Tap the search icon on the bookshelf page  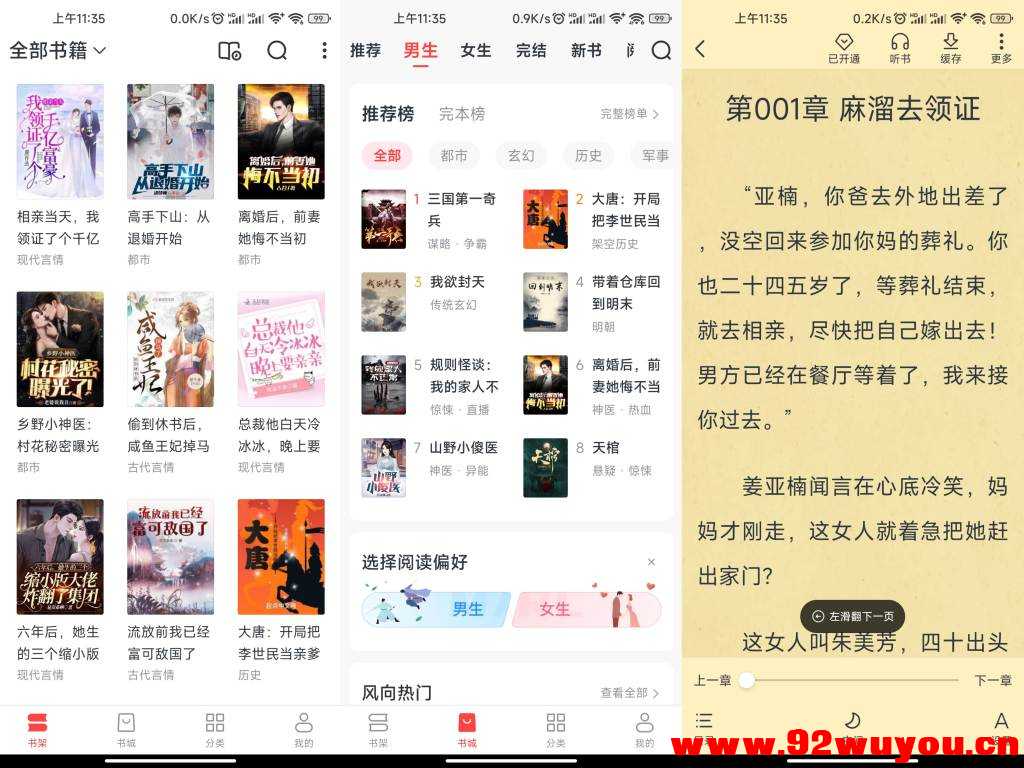pos(277,50)
